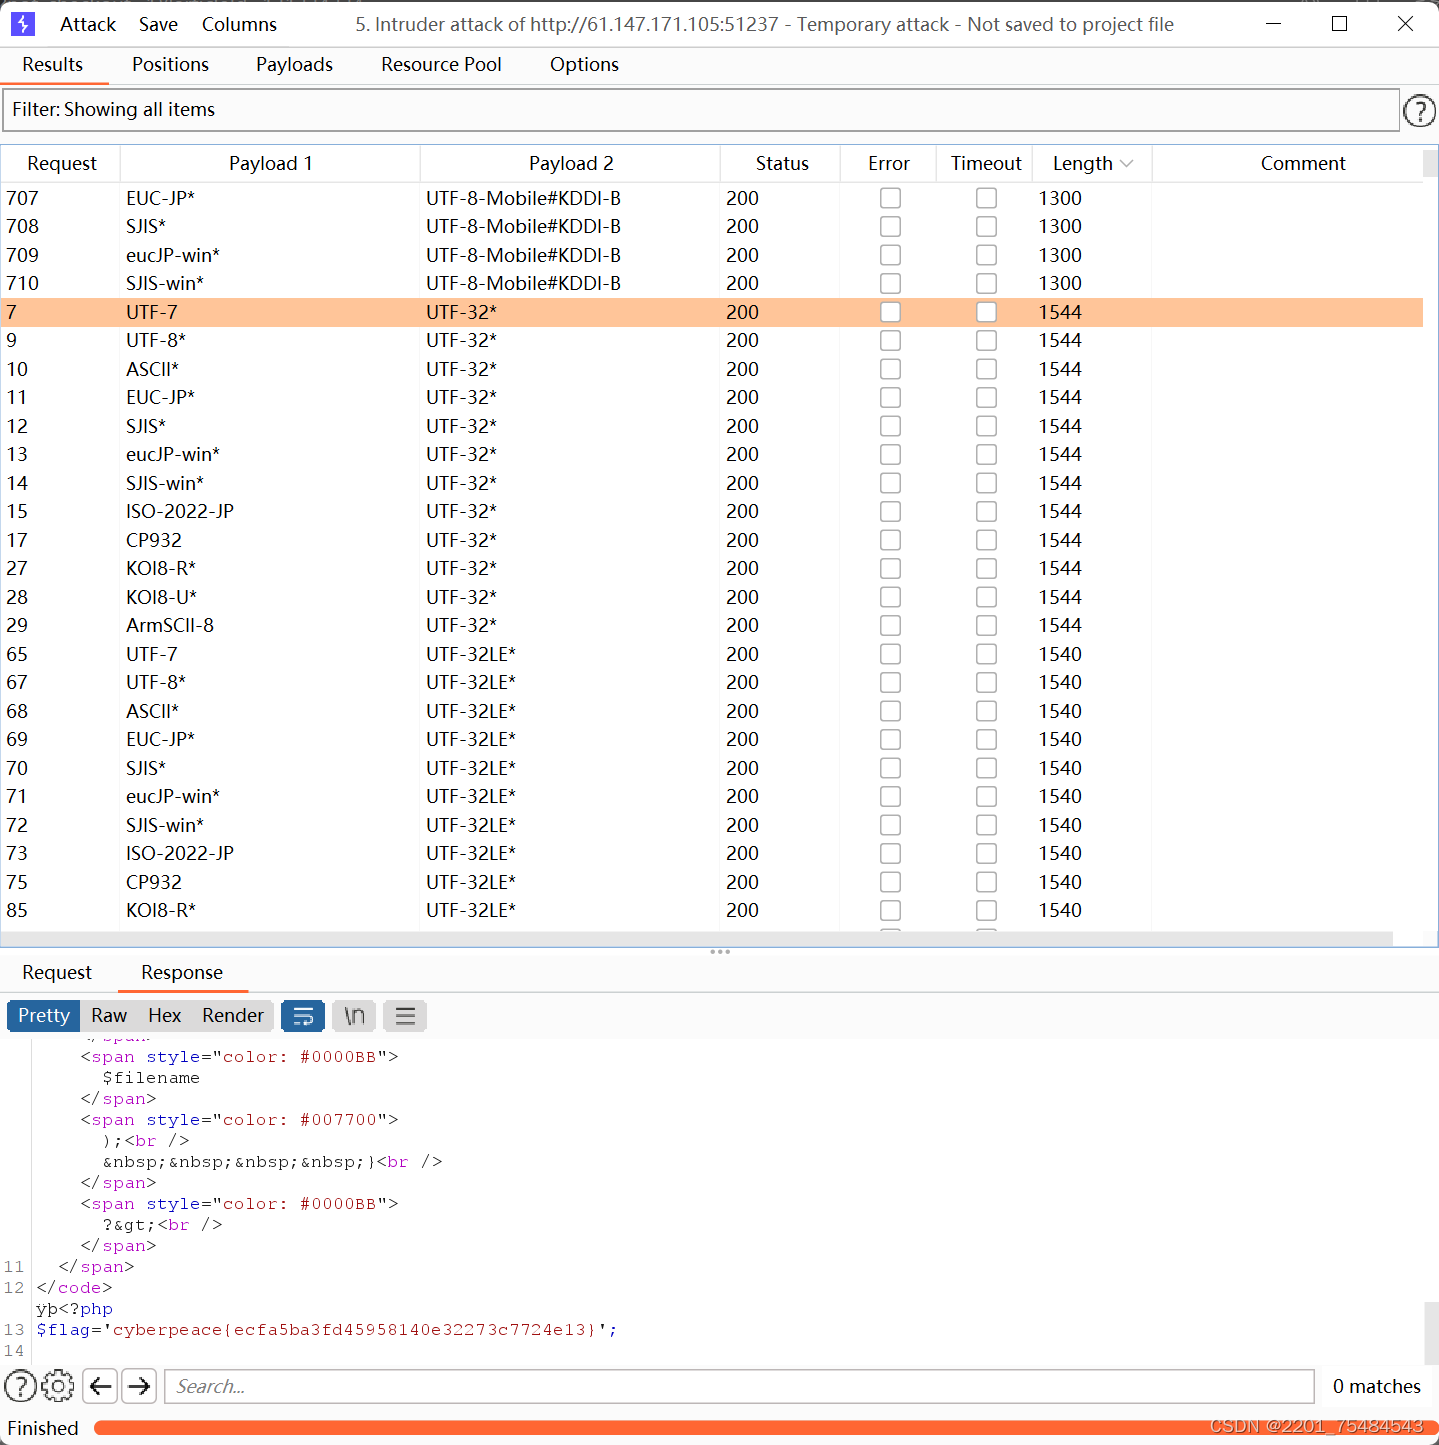Click the Burp Suite logo icon
This screenshot has width=1439, height=1445.
(21, 22)
